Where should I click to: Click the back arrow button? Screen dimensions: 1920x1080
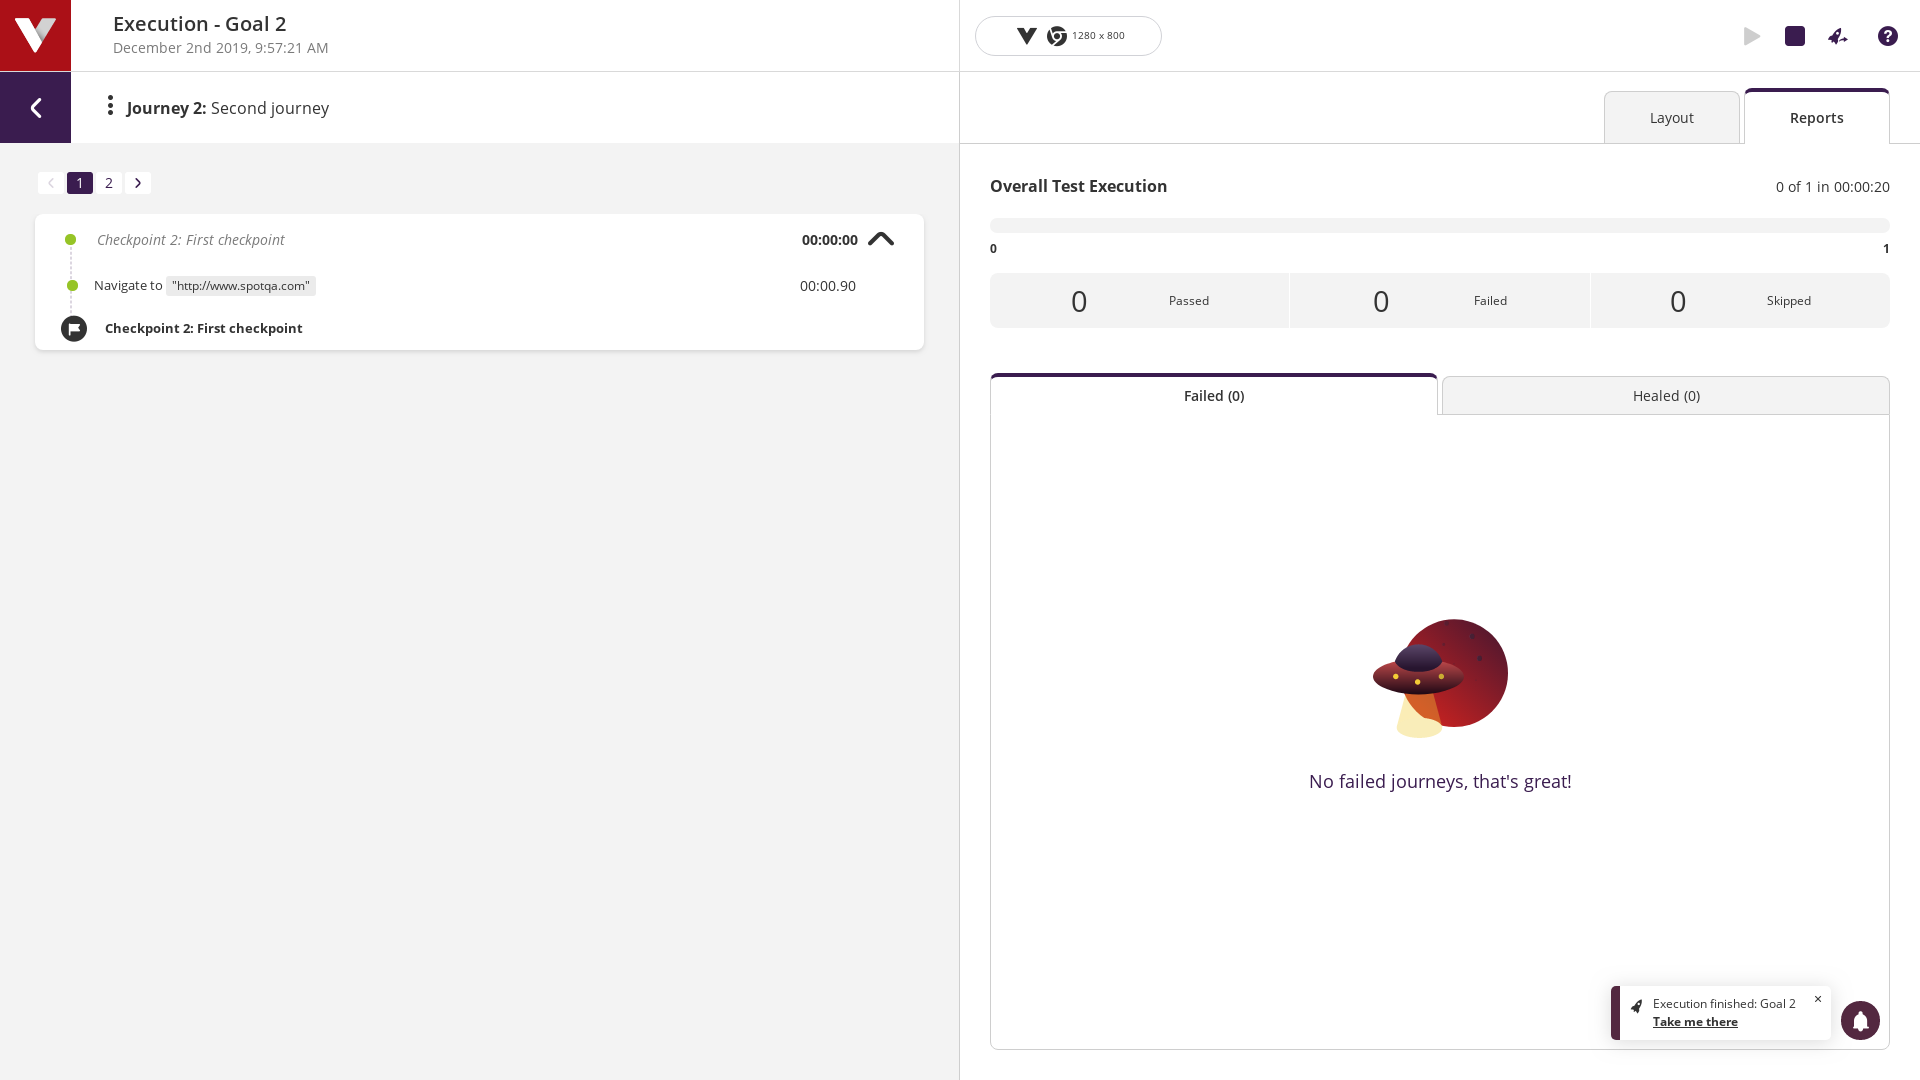pos(35,107)
